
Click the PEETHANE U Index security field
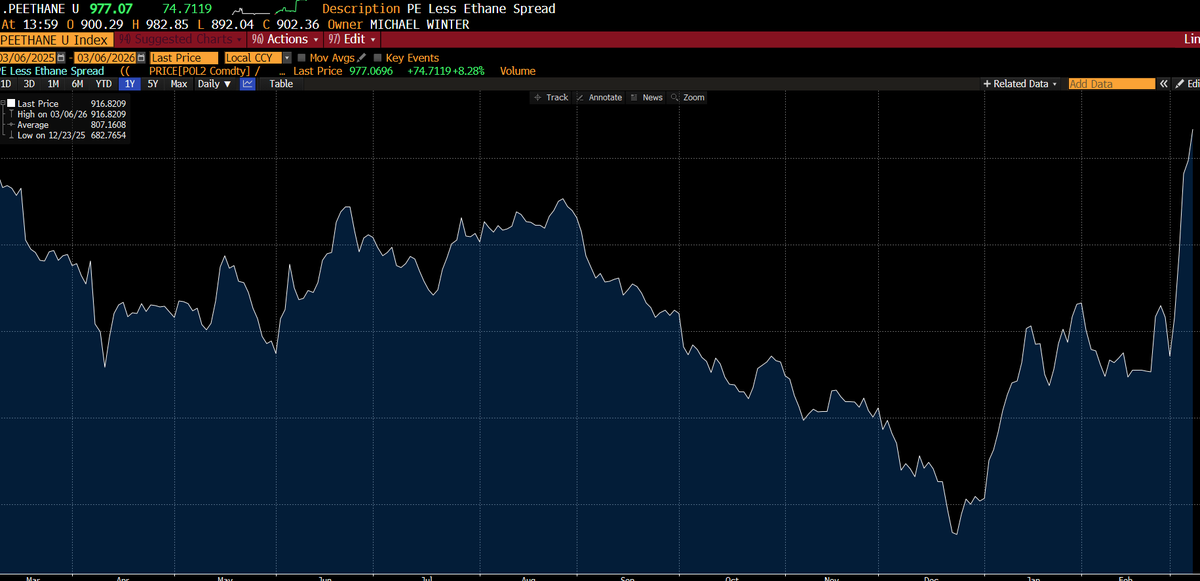click(55, 39)
